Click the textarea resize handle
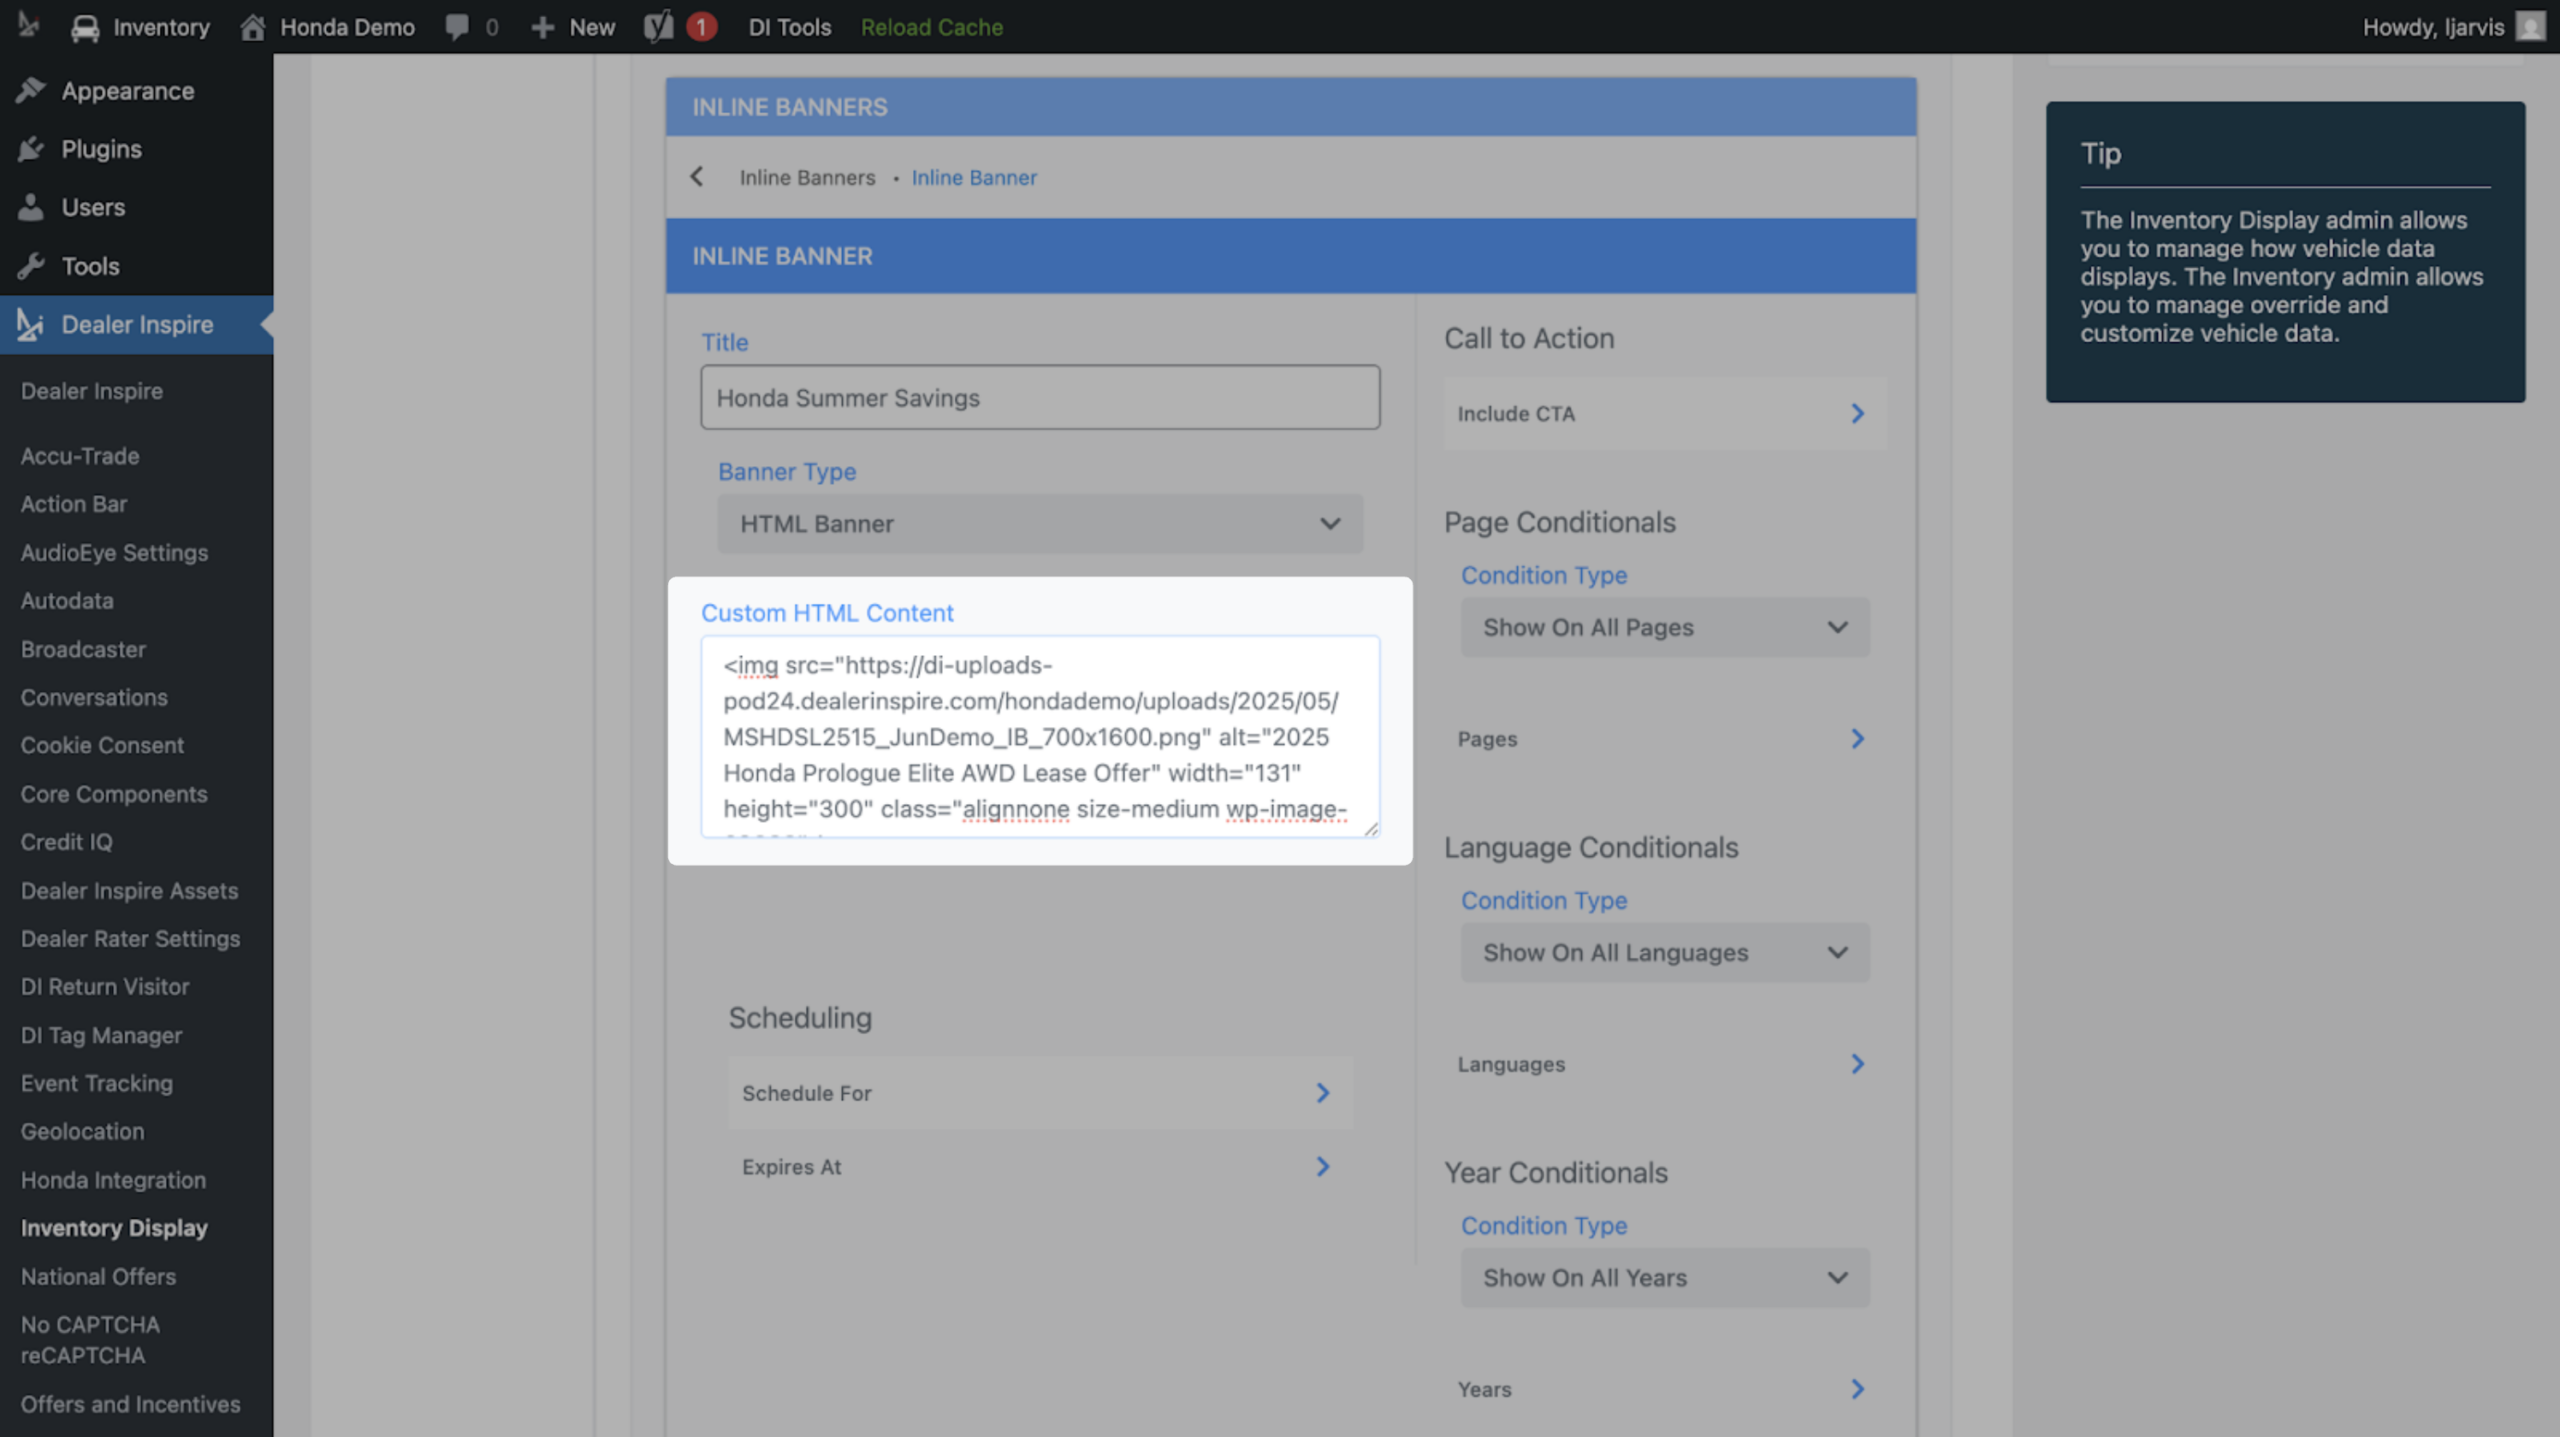 pyautogui.click(x=1370, y=828)
